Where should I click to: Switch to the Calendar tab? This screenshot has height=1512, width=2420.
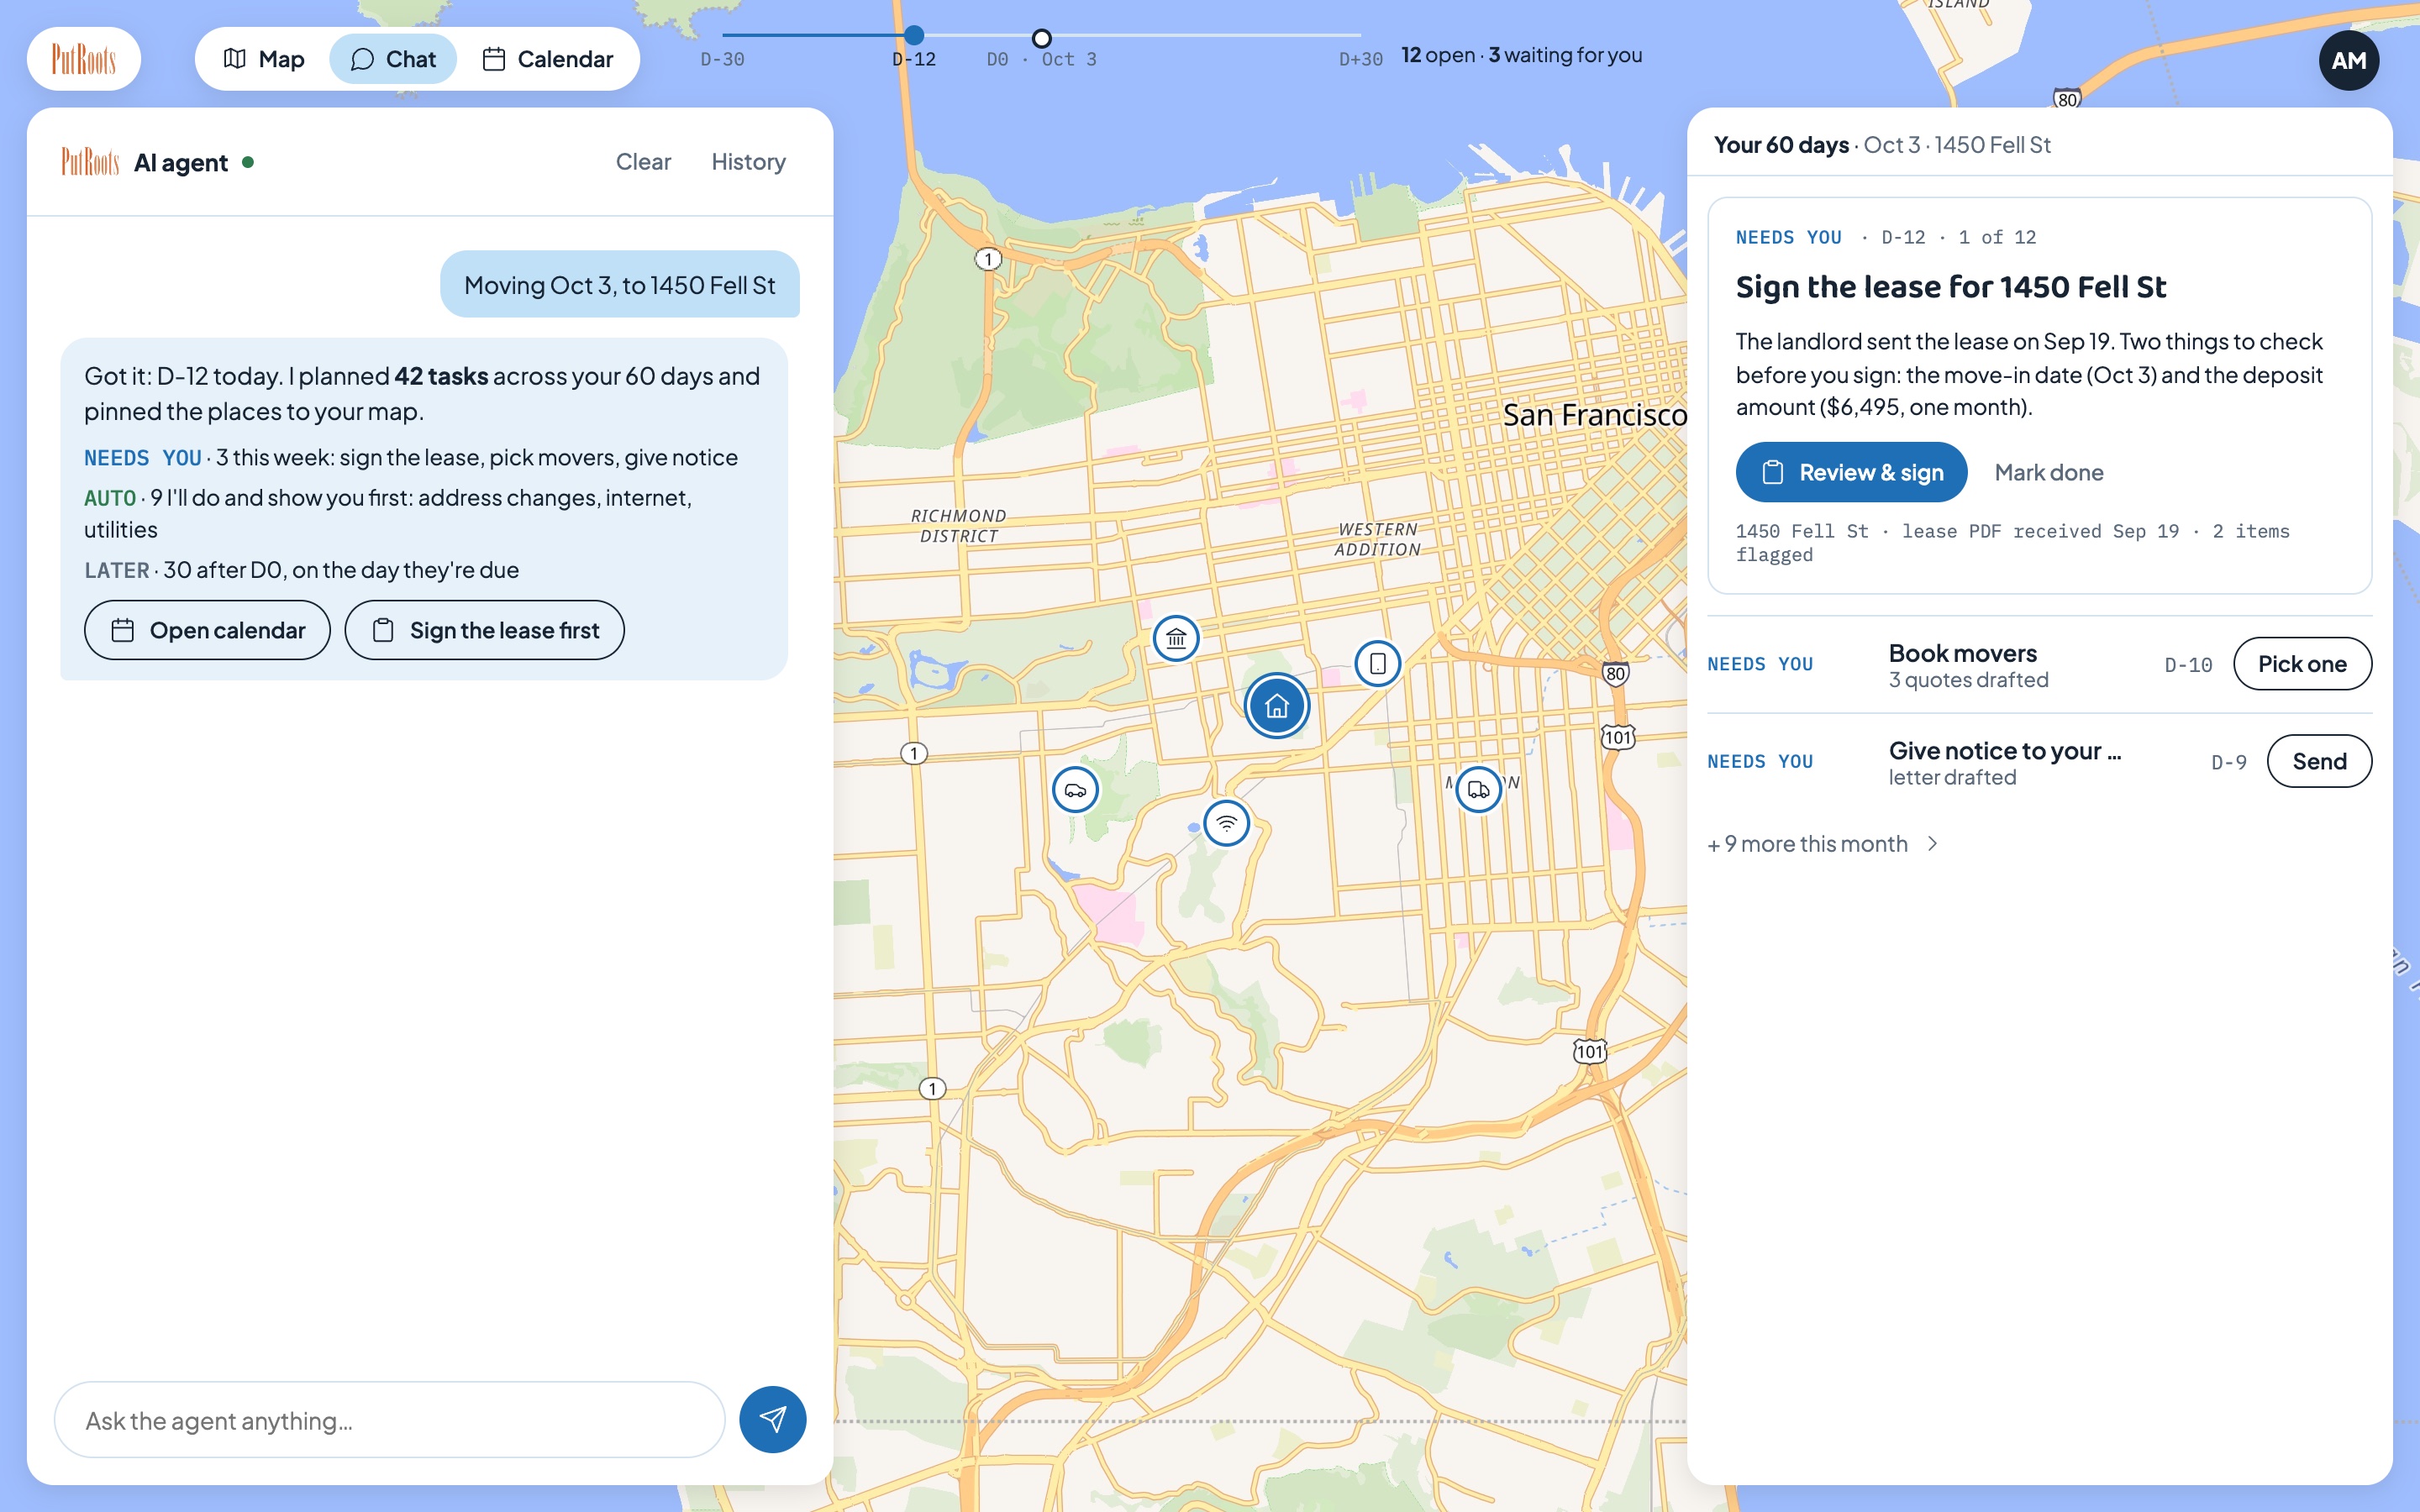click(x=548, y=59)
